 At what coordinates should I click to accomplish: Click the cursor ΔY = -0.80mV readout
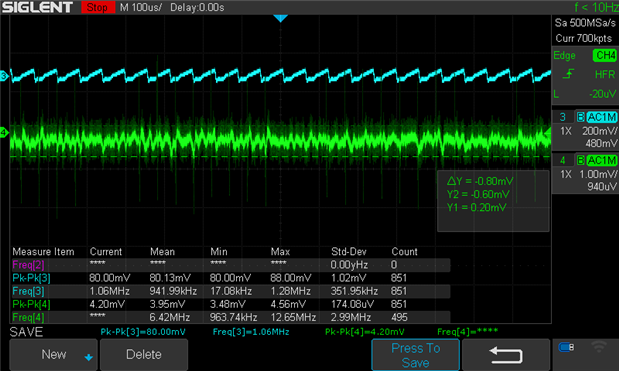tap(480, 181)
